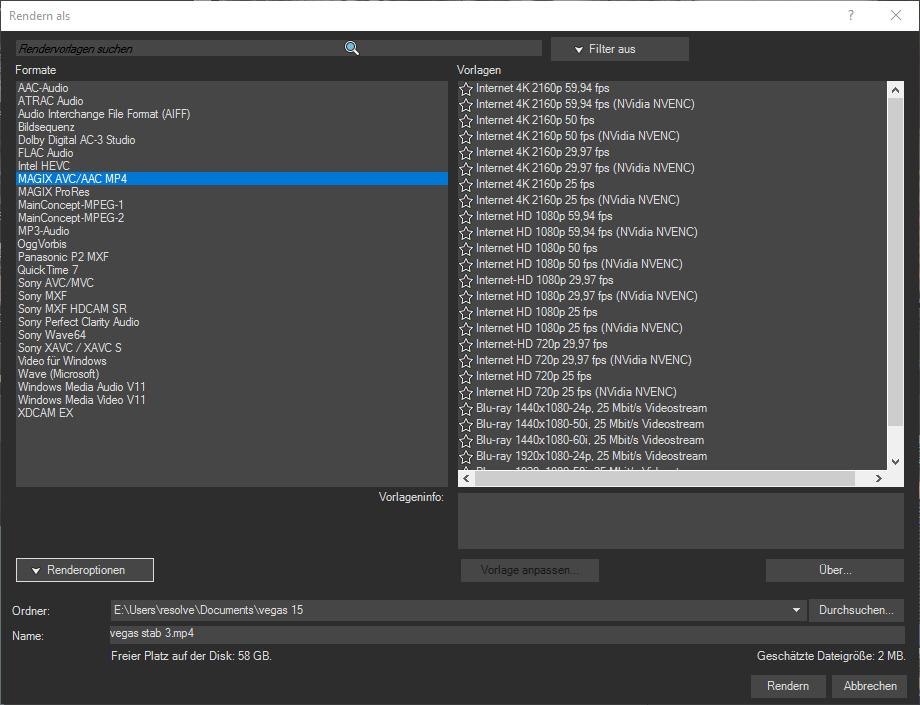Screen dimensions: 920x705
Task: Click the Durchsuchen... button
Action: 856,610
